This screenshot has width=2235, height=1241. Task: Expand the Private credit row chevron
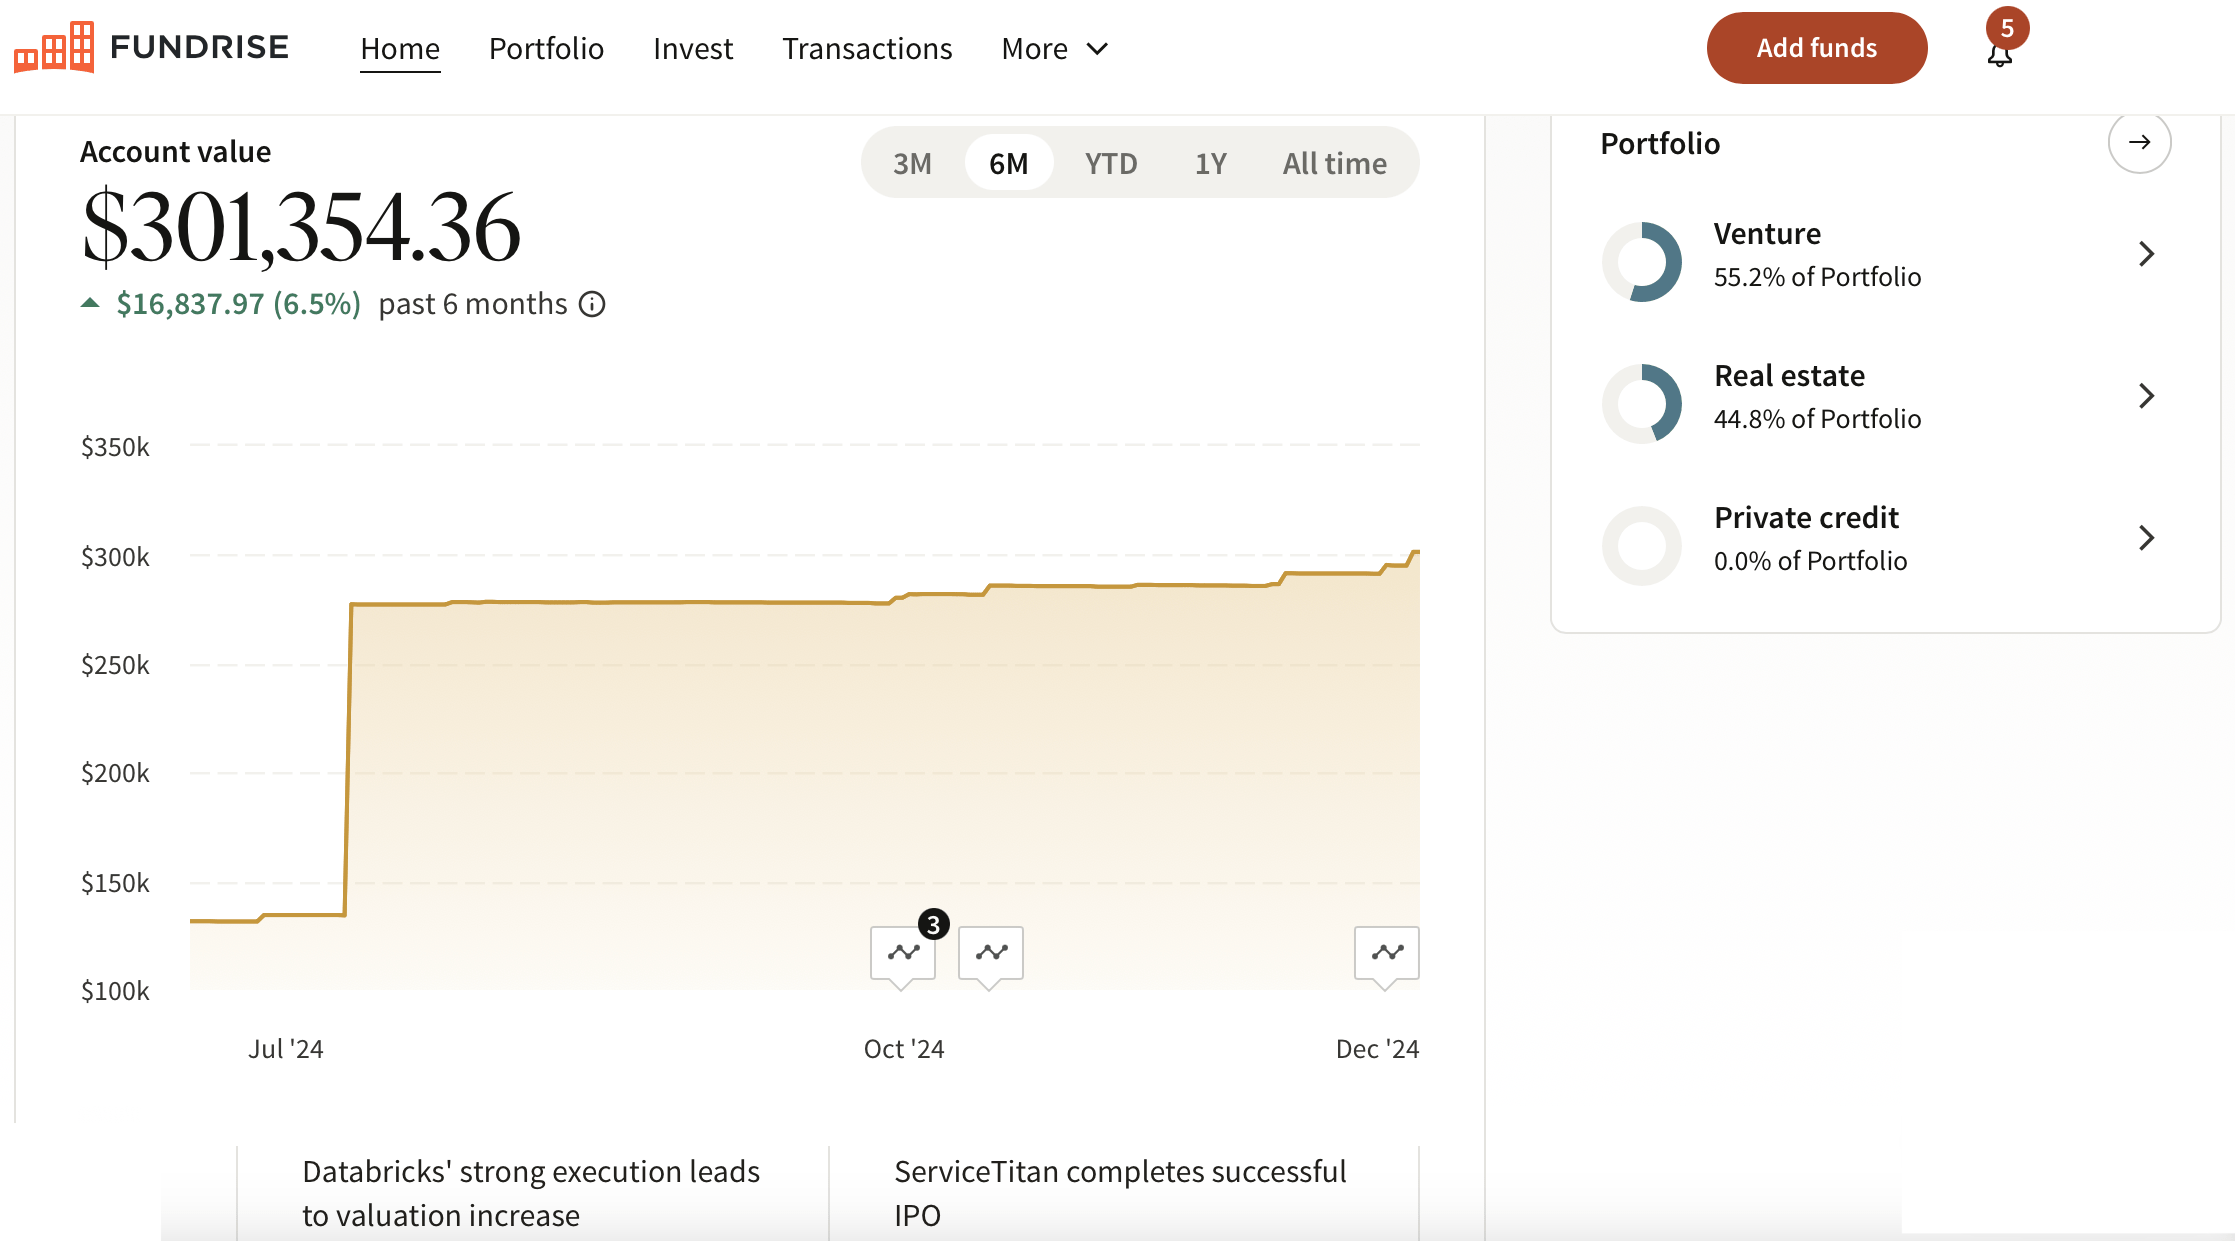2146,538
